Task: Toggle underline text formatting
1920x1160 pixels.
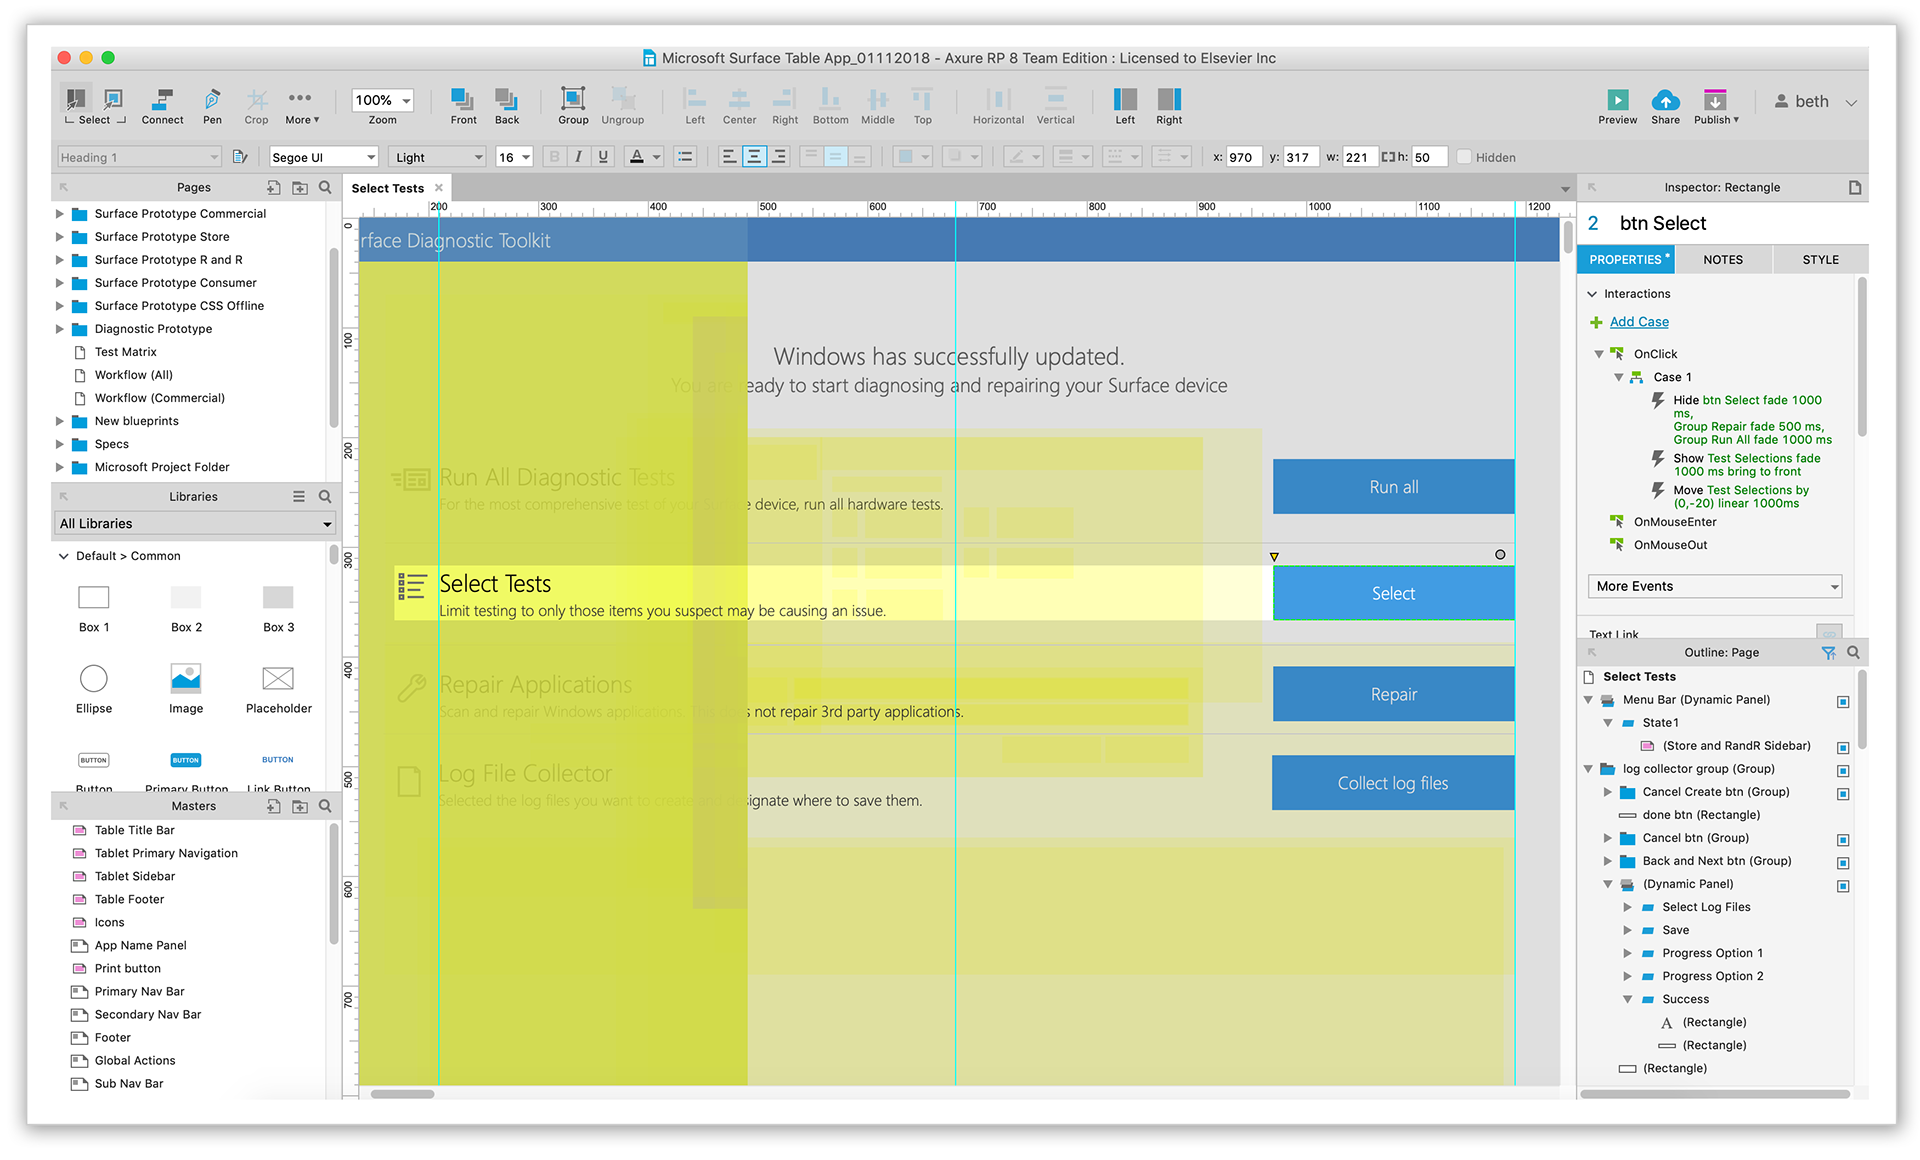Action: click(x=603, y=157)
